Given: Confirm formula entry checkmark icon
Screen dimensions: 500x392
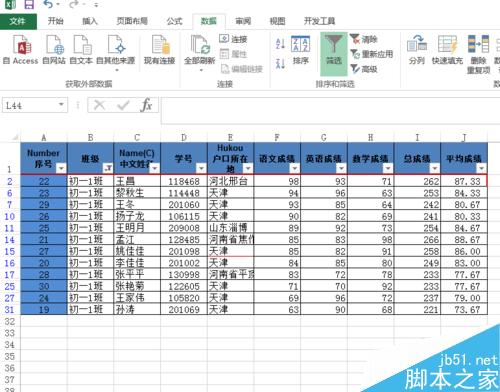Looking at the screenshot, I should coord(123,105).
